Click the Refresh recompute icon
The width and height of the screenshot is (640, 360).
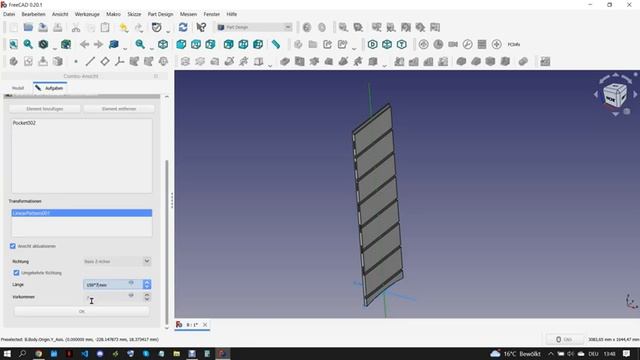(183, 27)
